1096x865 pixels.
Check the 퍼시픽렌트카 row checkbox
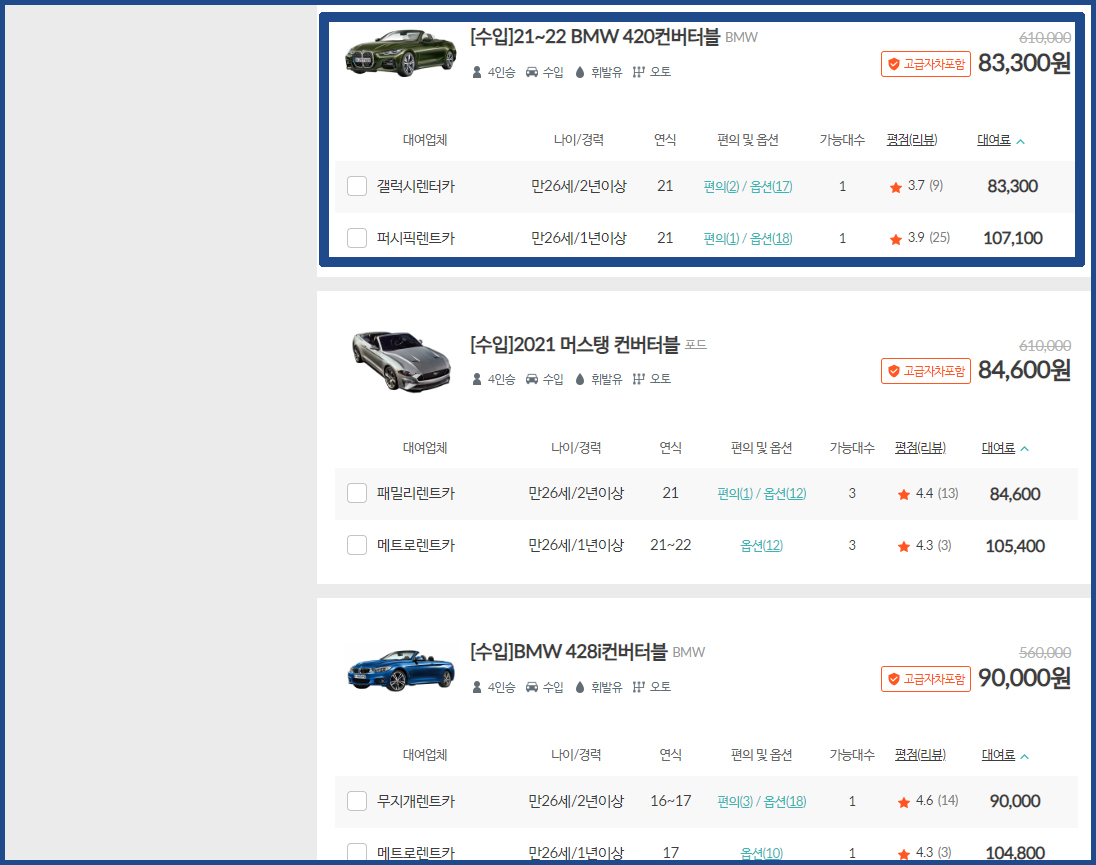pos(357,238)
